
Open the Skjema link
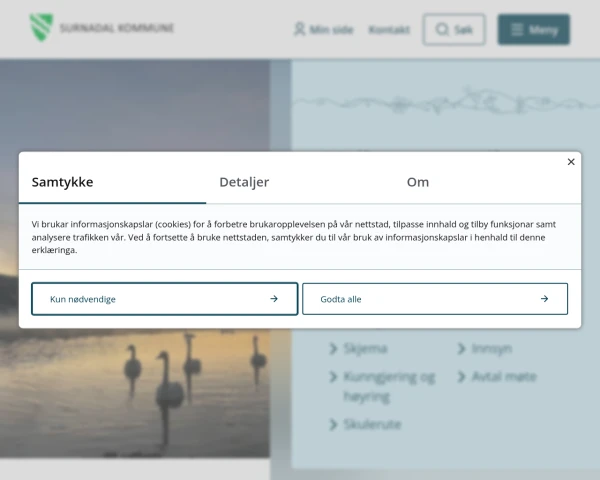pyautogui.click(x=359, y=348)
